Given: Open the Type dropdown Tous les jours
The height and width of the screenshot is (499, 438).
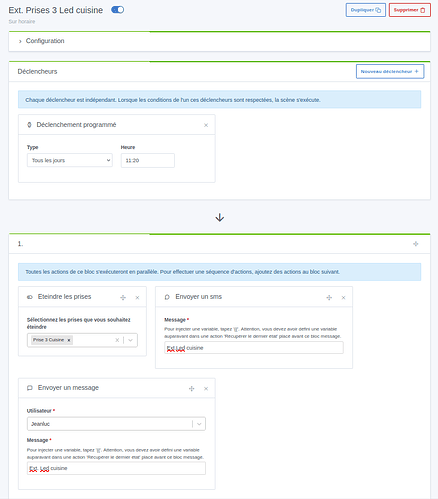Looking at the screenshot, I should click(x=70, y=160).
